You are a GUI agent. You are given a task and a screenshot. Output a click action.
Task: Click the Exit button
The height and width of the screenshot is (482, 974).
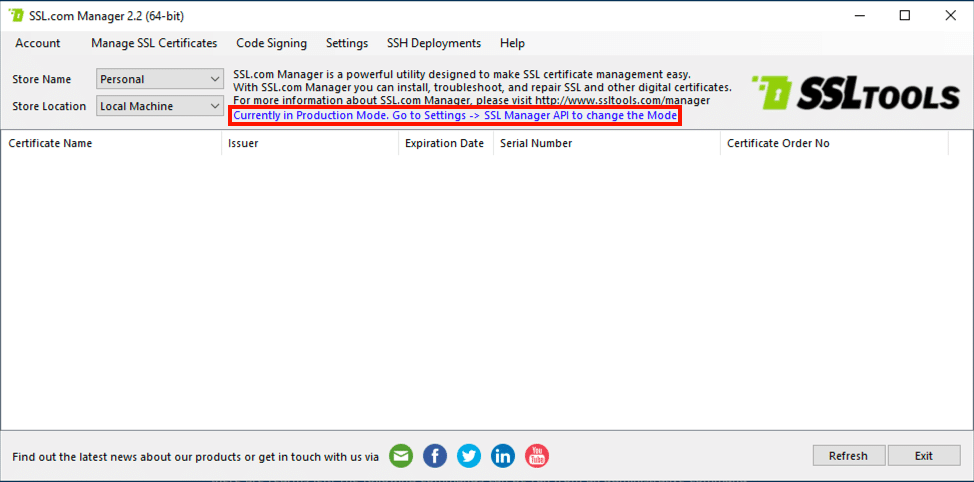pyautogui.click(x=923, y=456)
